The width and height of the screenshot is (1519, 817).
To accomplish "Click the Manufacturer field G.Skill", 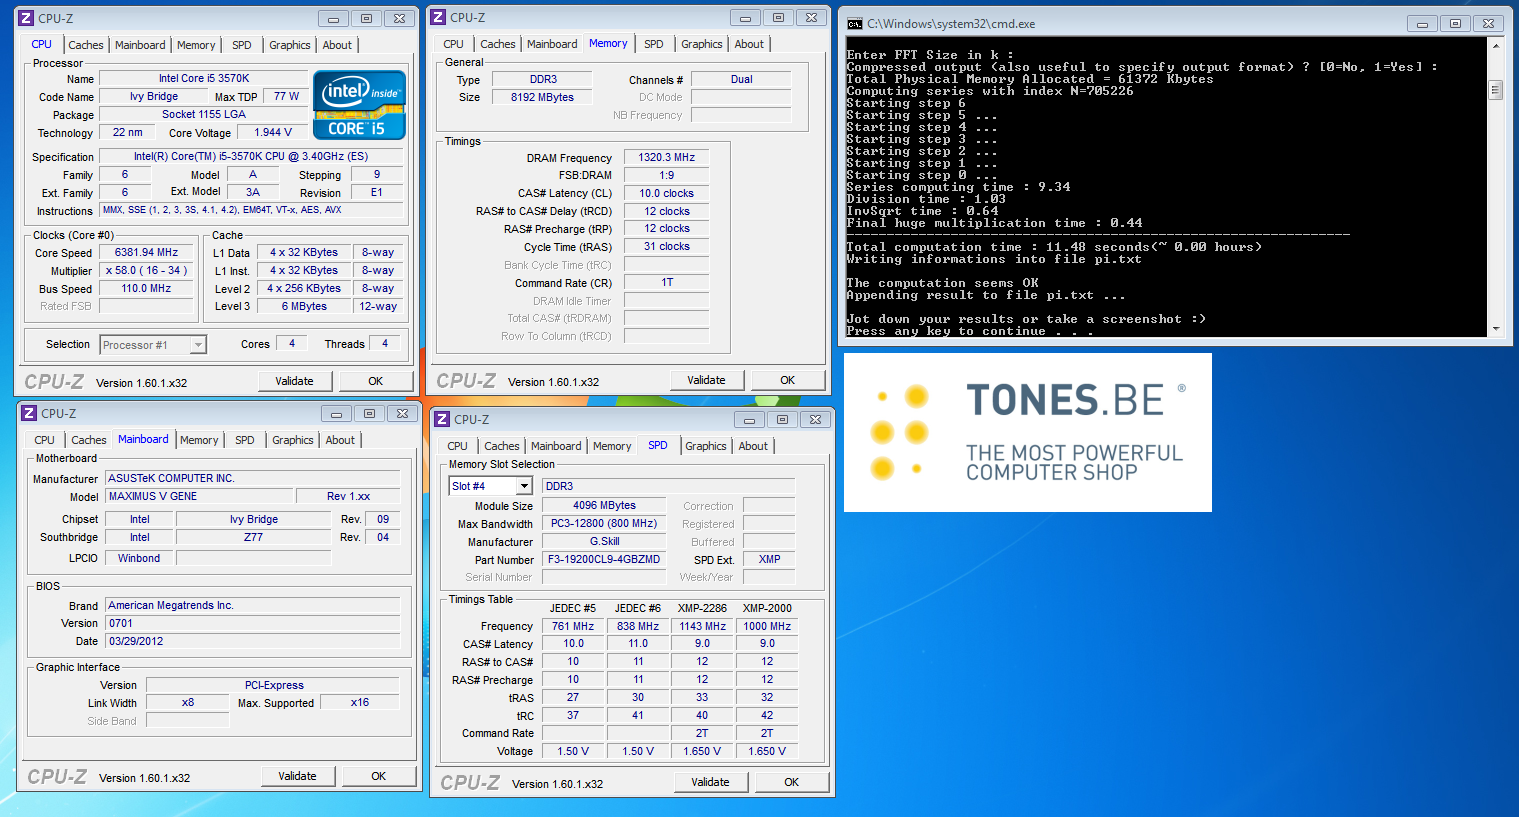I will (x=605, y=541).
